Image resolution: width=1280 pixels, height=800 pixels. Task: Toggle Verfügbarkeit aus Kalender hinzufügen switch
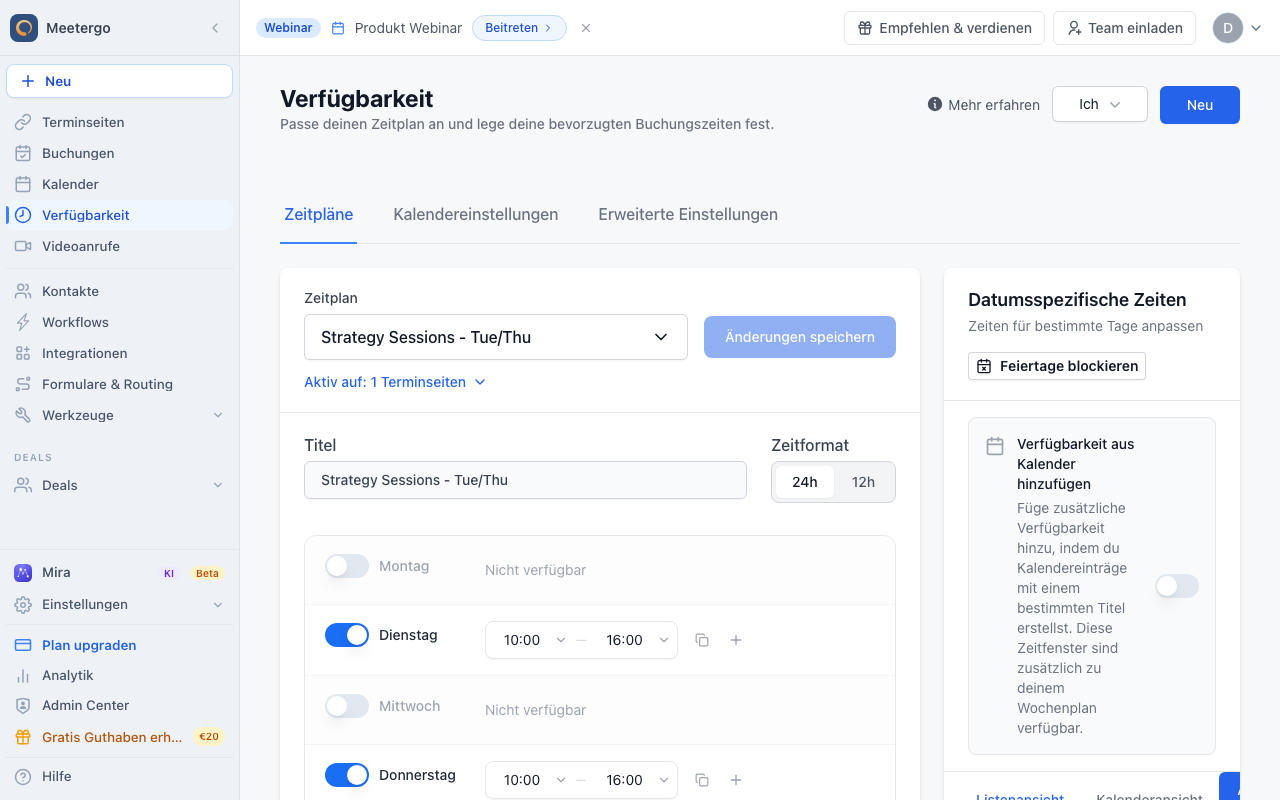point(1177,586)
